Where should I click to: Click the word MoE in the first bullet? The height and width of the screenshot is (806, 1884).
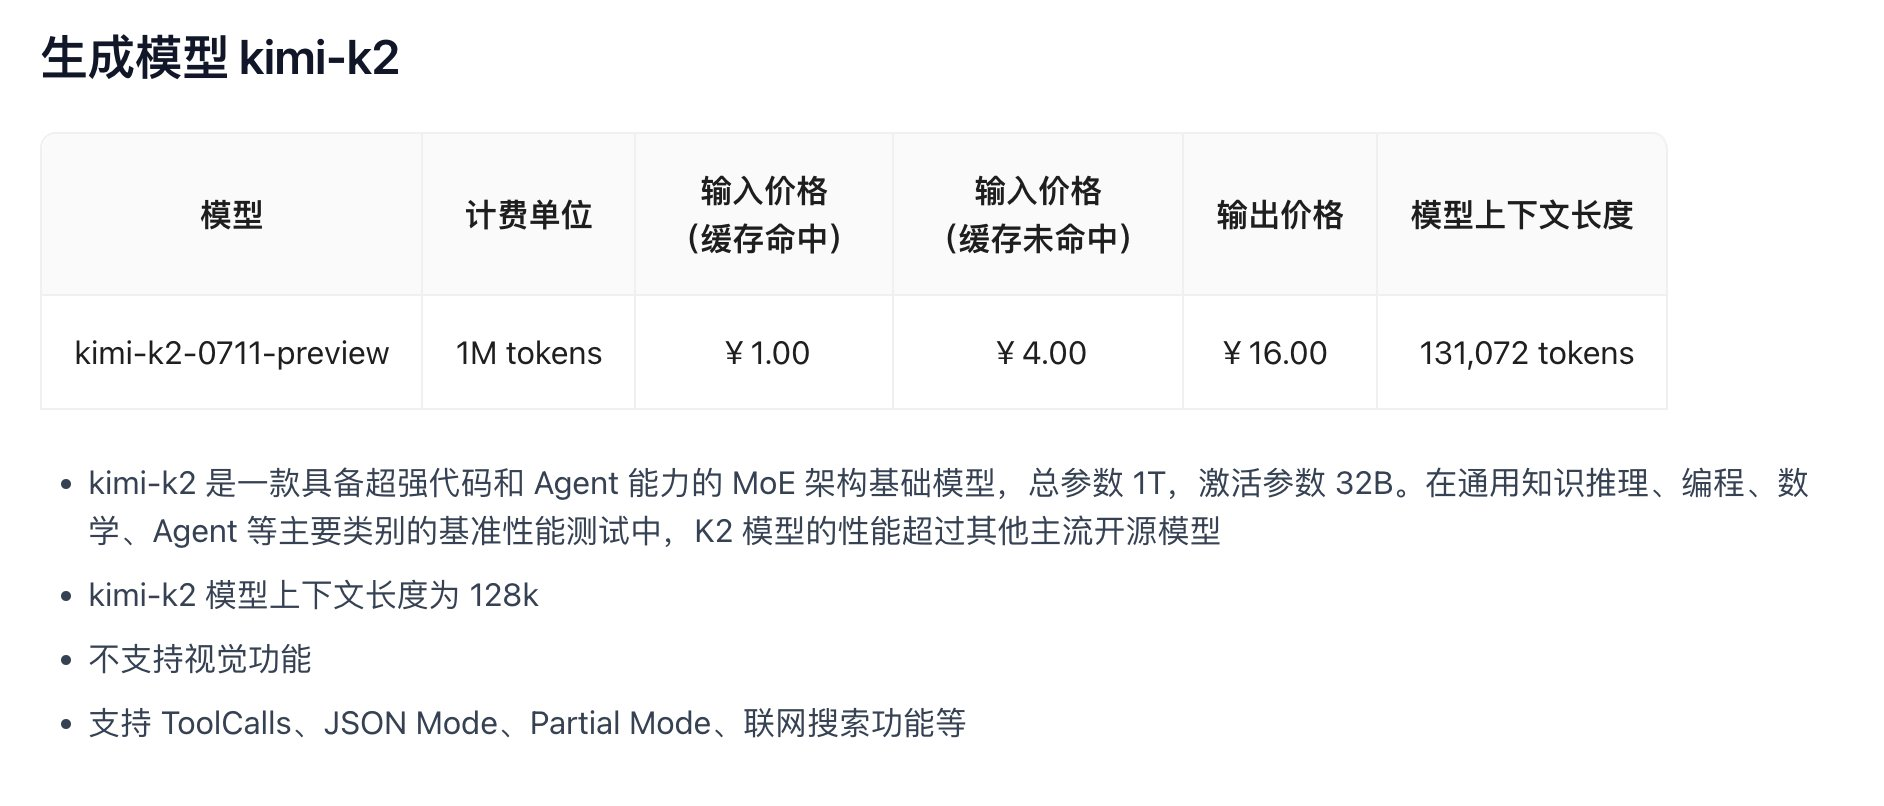point(764,484)
